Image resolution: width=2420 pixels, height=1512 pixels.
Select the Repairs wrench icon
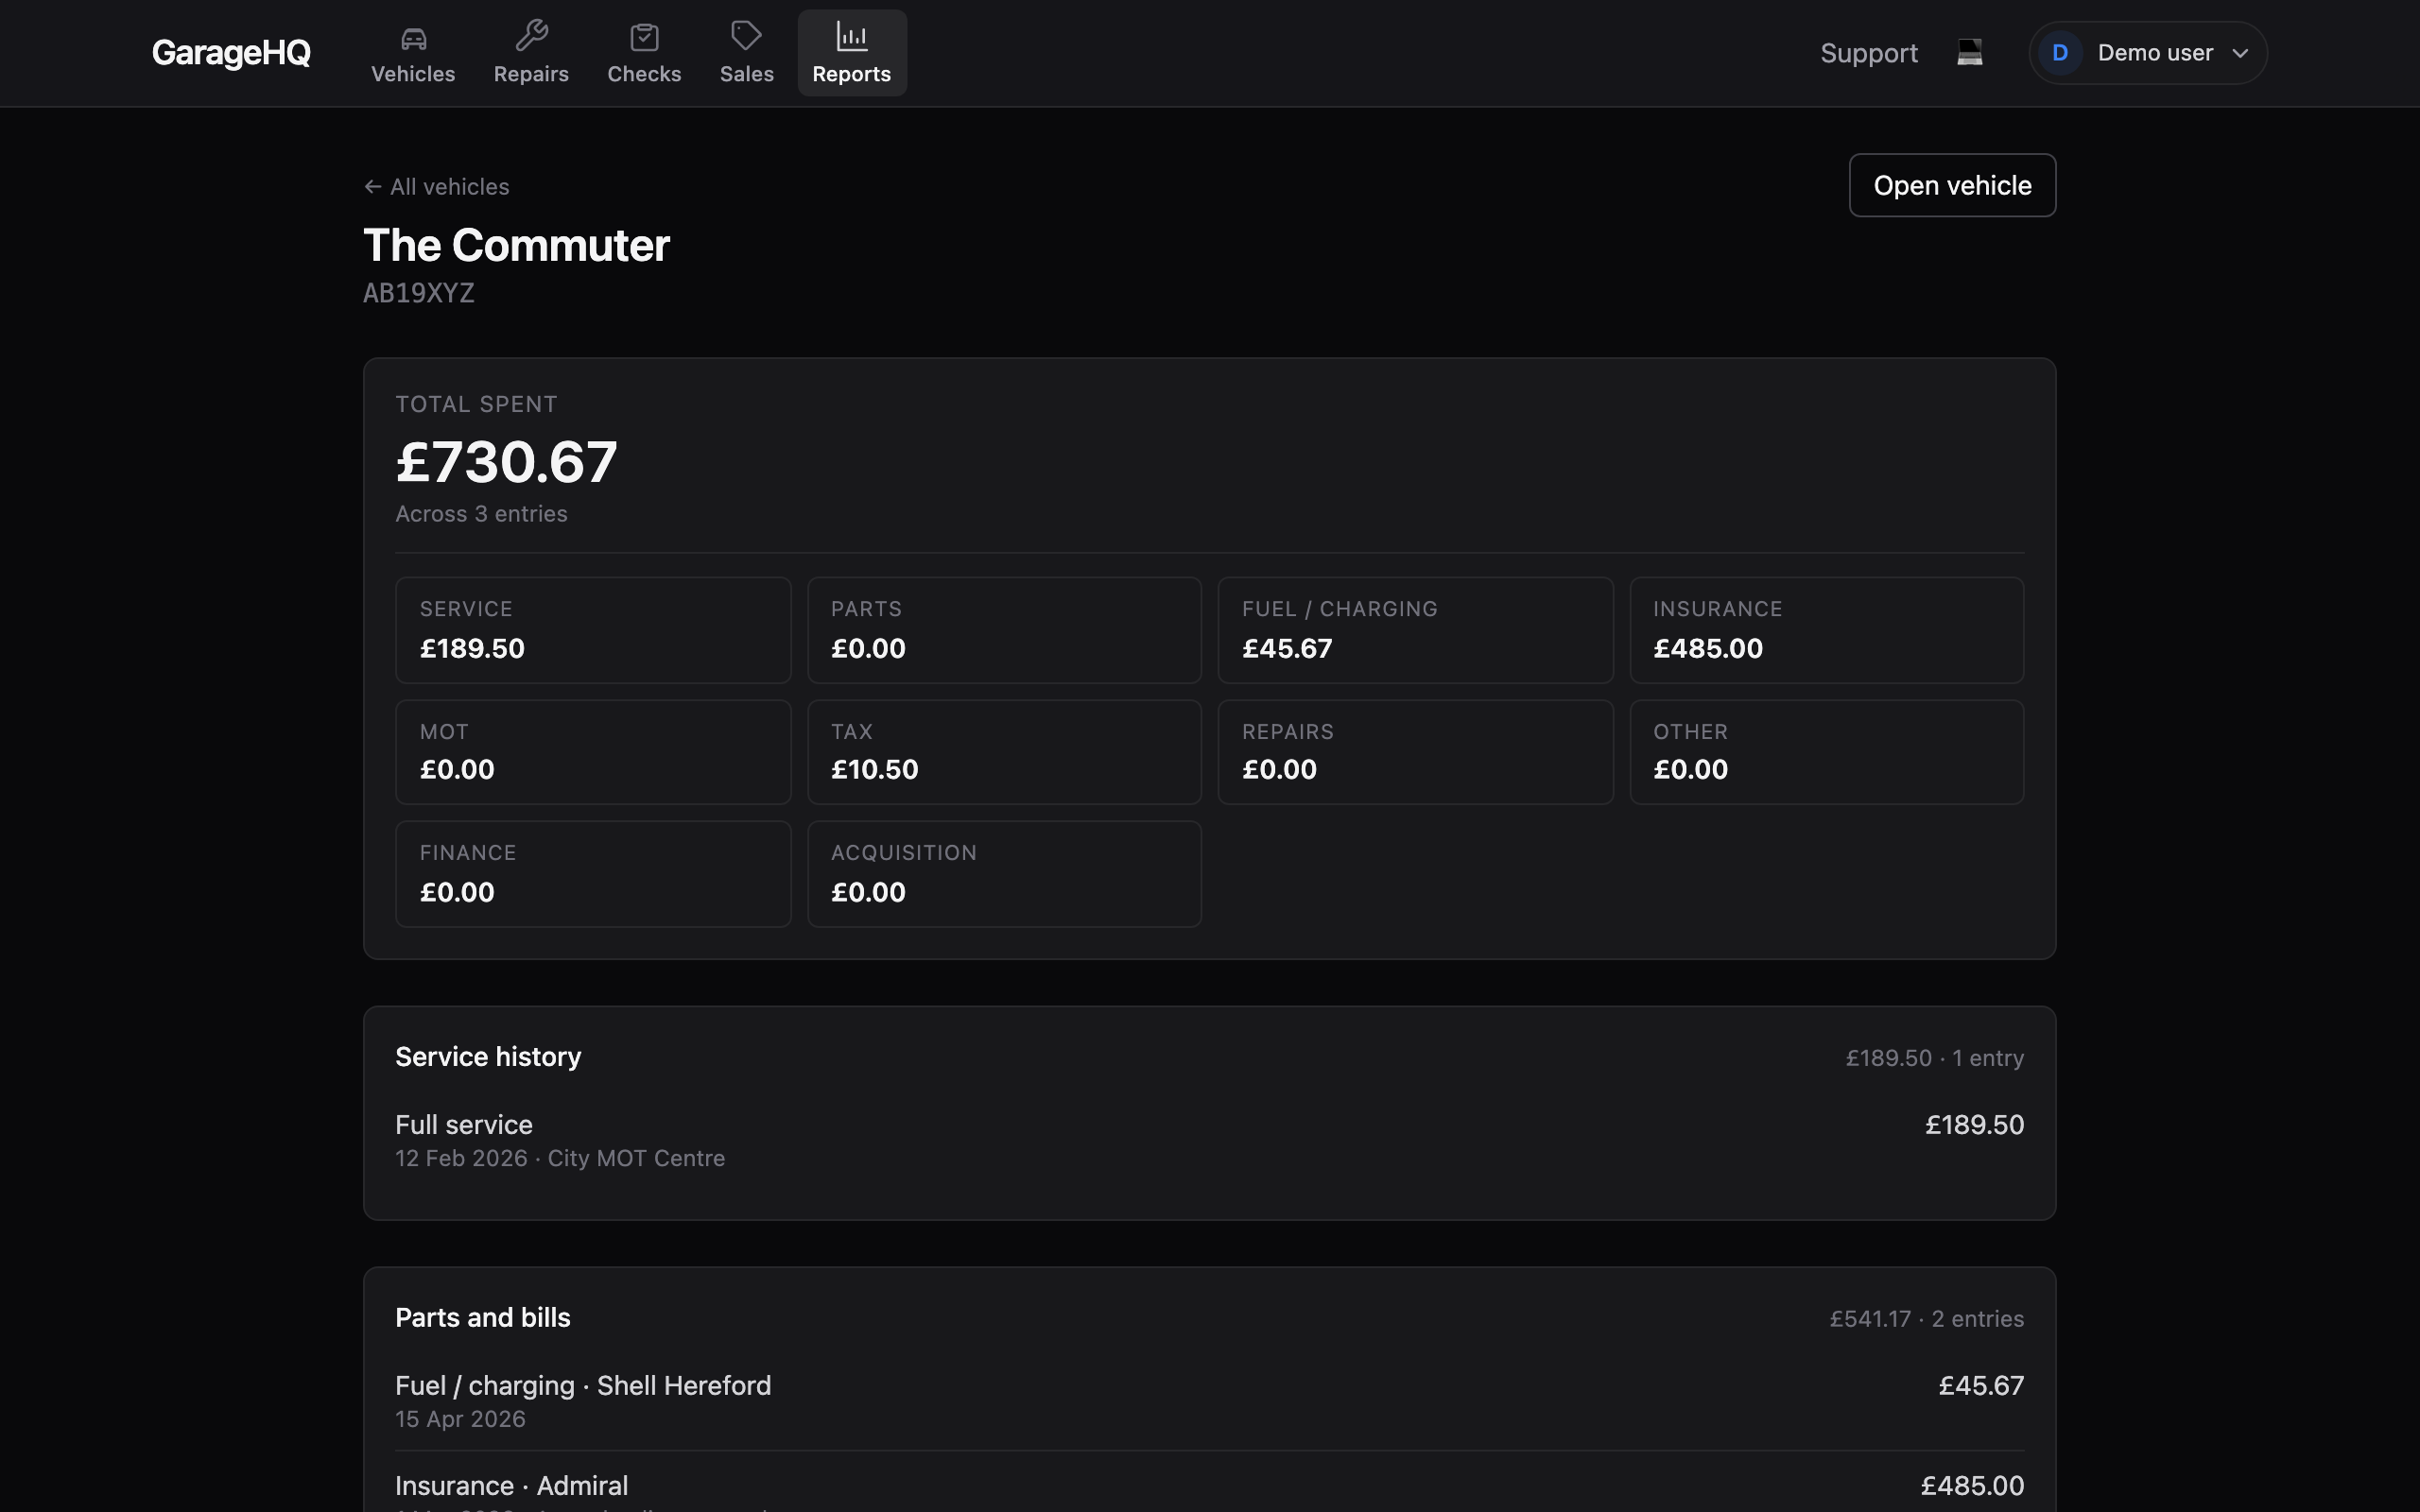[531, 36]
